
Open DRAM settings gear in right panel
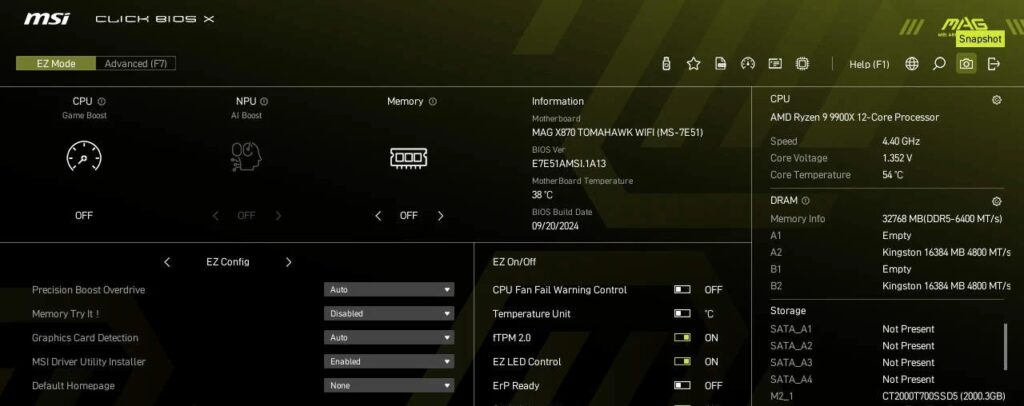pyautogui.click(x=997, y=201)
